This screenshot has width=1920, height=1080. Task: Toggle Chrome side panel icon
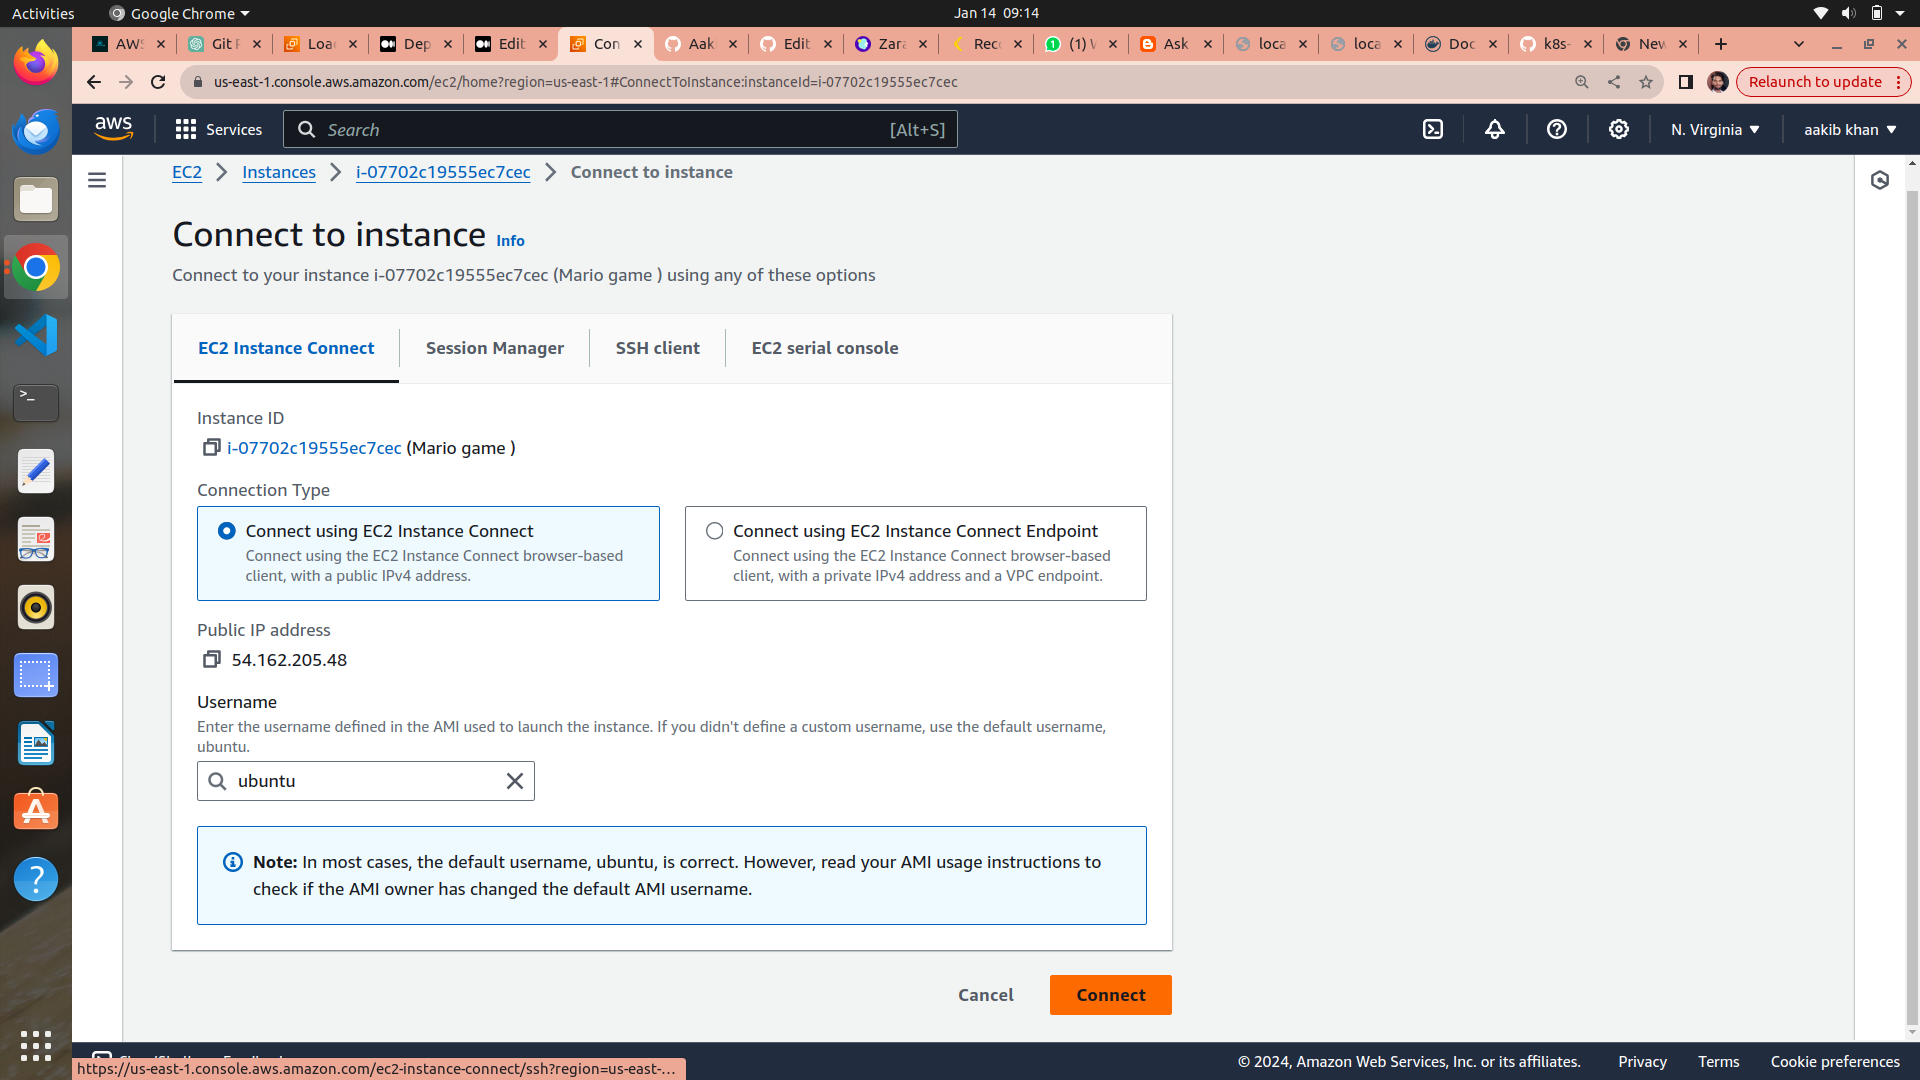tap(1686, 82)
